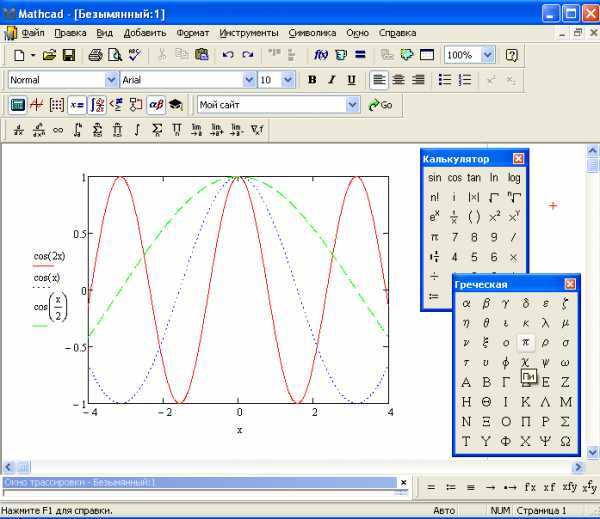Viewport: 600px width, 519px height.
Task: Close the Греческая palette
Action: click(x=570, y=284)
